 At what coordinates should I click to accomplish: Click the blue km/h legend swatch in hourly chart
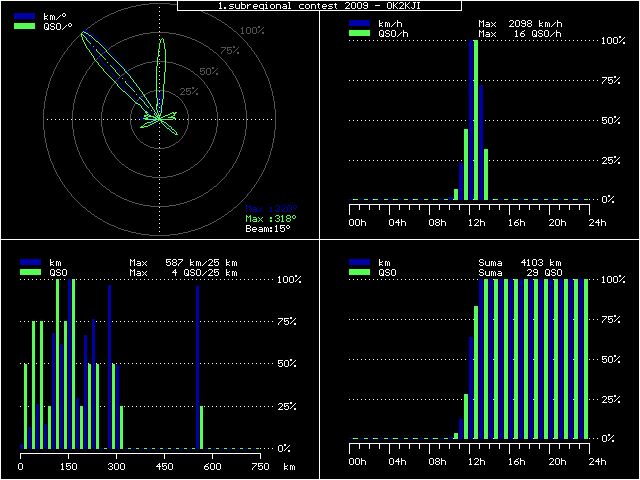360,23
